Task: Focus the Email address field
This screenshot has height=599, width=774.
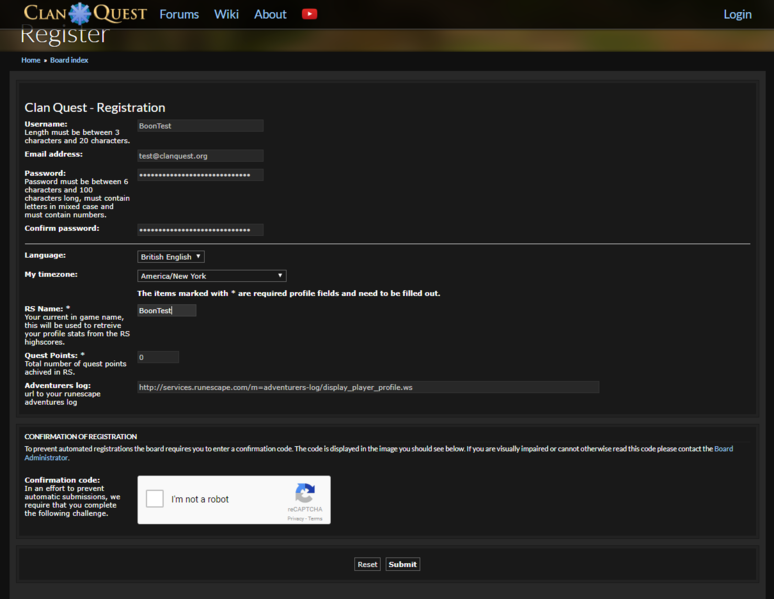Action: point(200,156)
